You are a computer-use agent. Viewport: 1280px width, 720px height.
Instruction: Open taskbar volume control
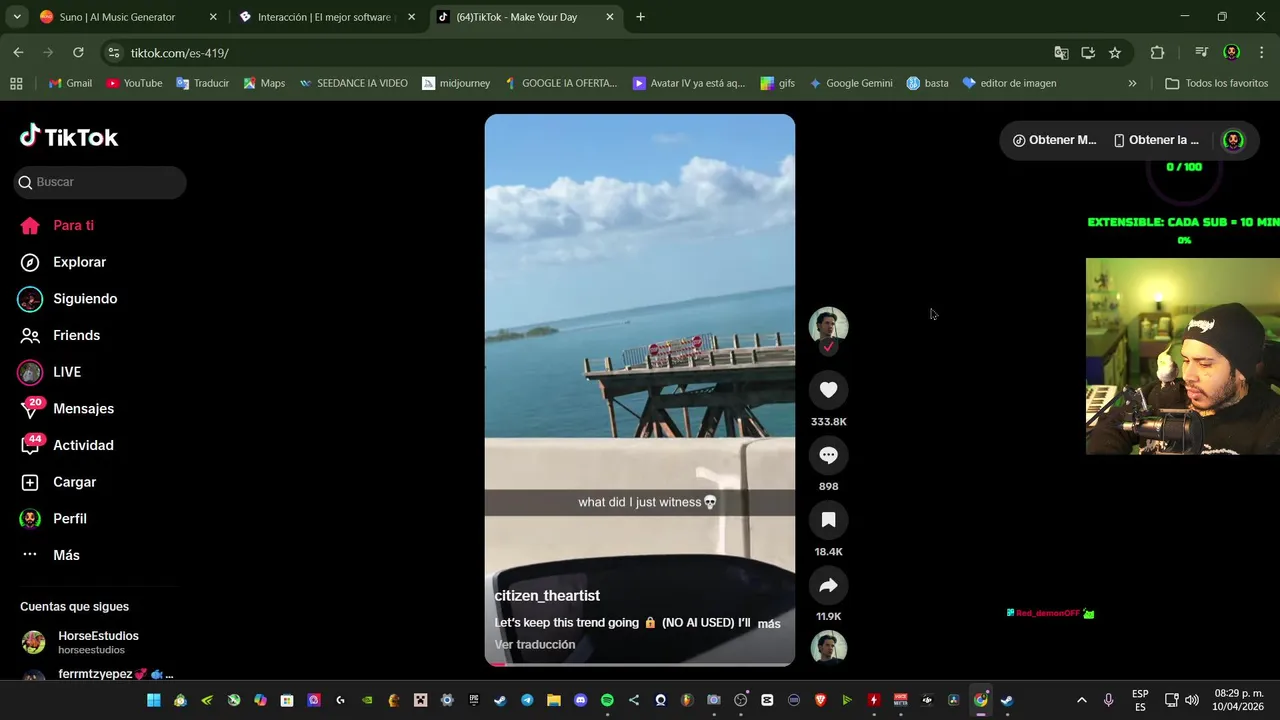pyautogui.click(x=1191, y=700)
